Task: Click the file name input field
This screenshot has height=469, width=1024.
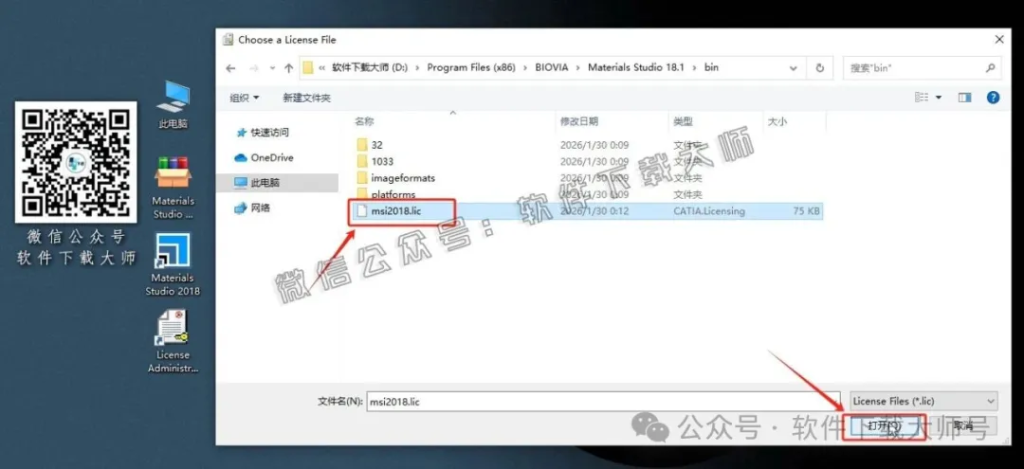Action: 603,402
